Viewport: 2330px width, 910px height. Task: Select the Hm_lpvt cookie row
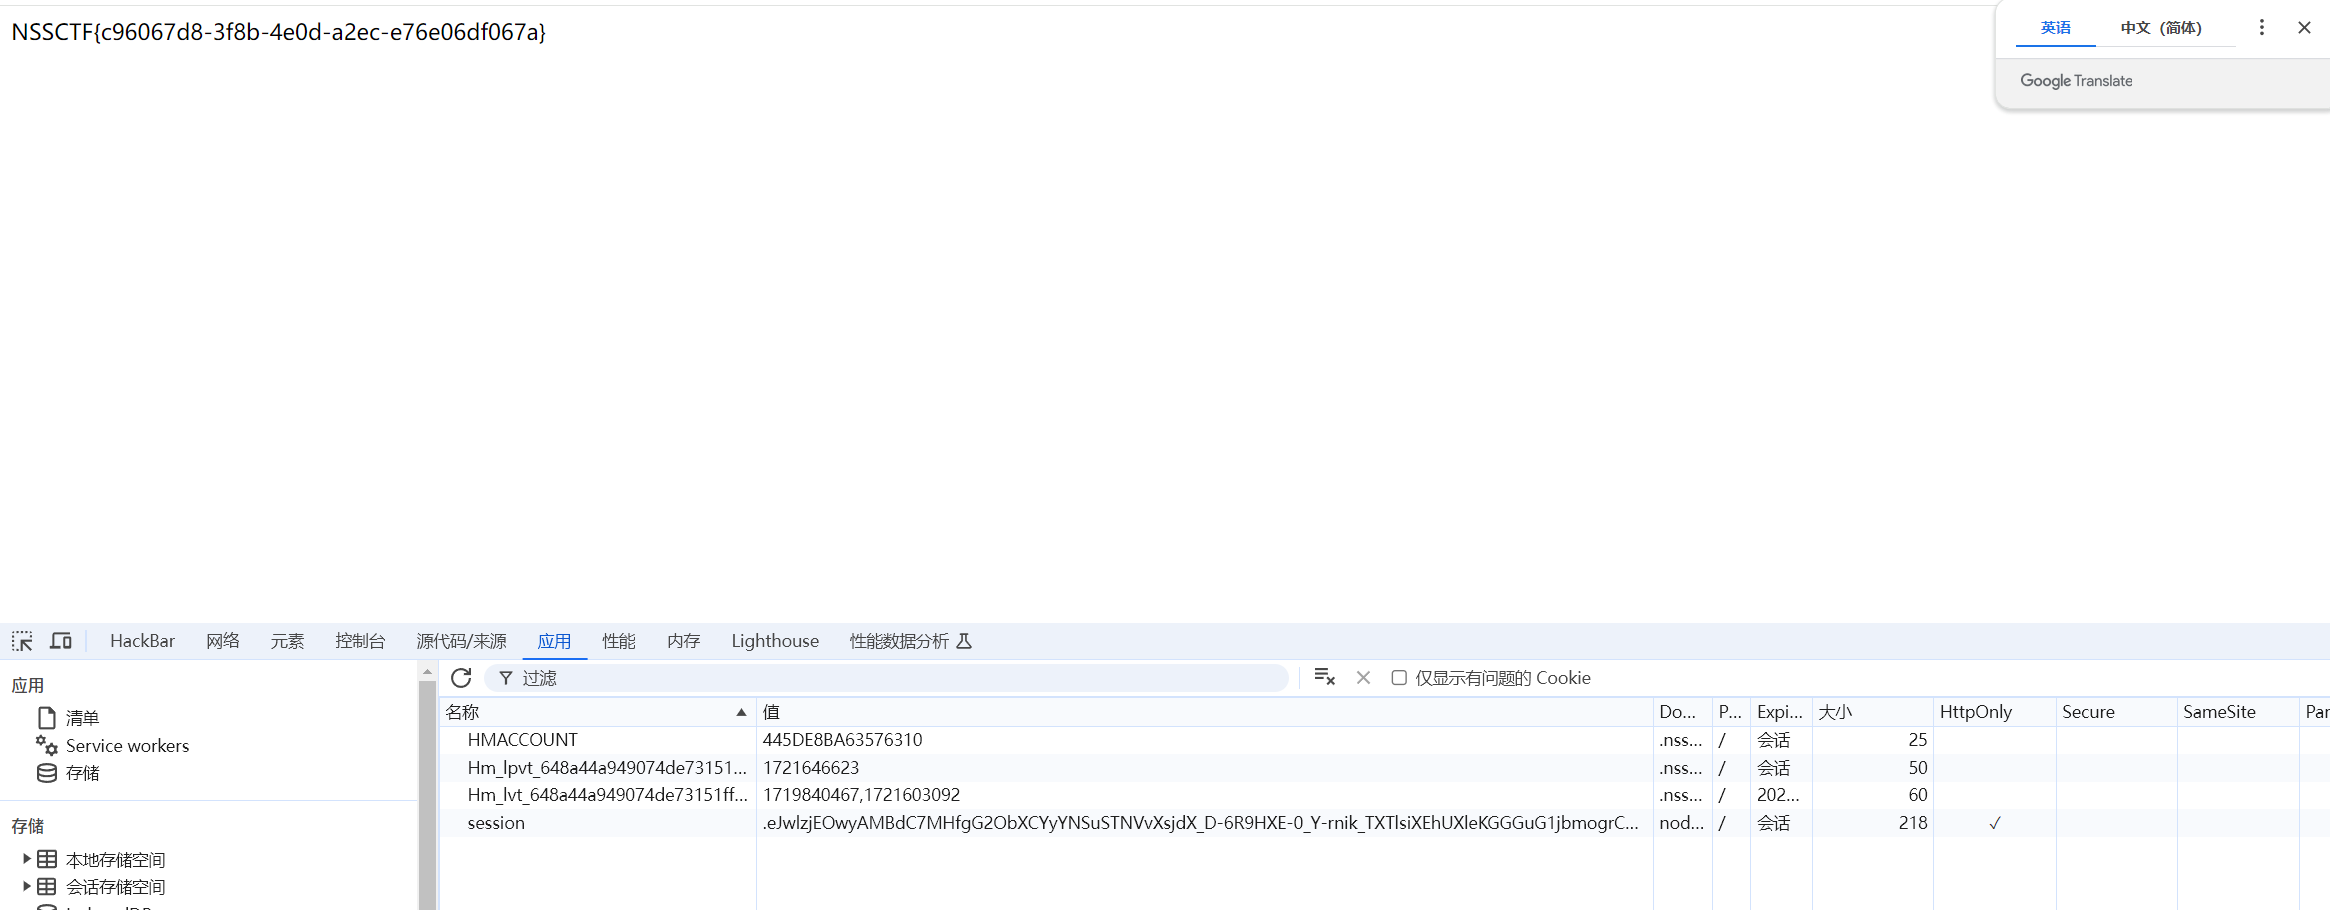(x=1385, y=768)
